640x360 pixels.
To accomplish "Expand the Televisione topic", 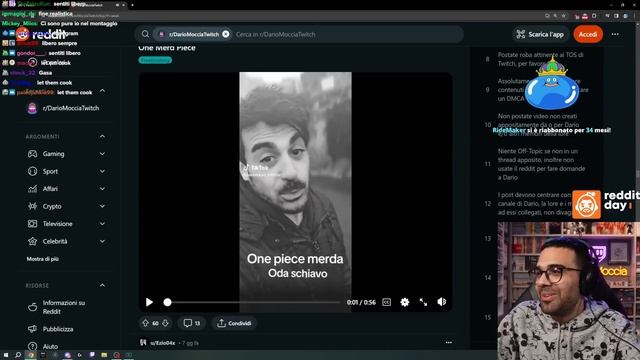I will (102, 224).
